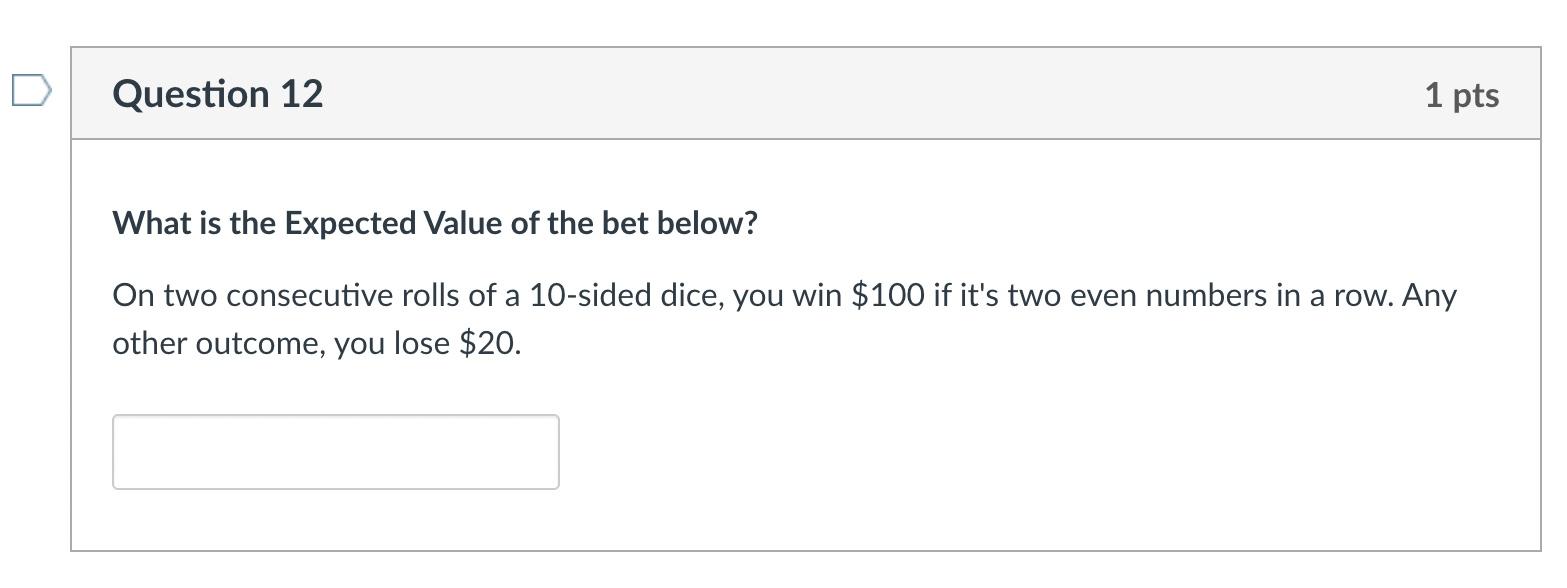This screenshot has height=588, width=1567.
Task: Click the question body area
Action: pyautogui.click(x=780, y=340)
